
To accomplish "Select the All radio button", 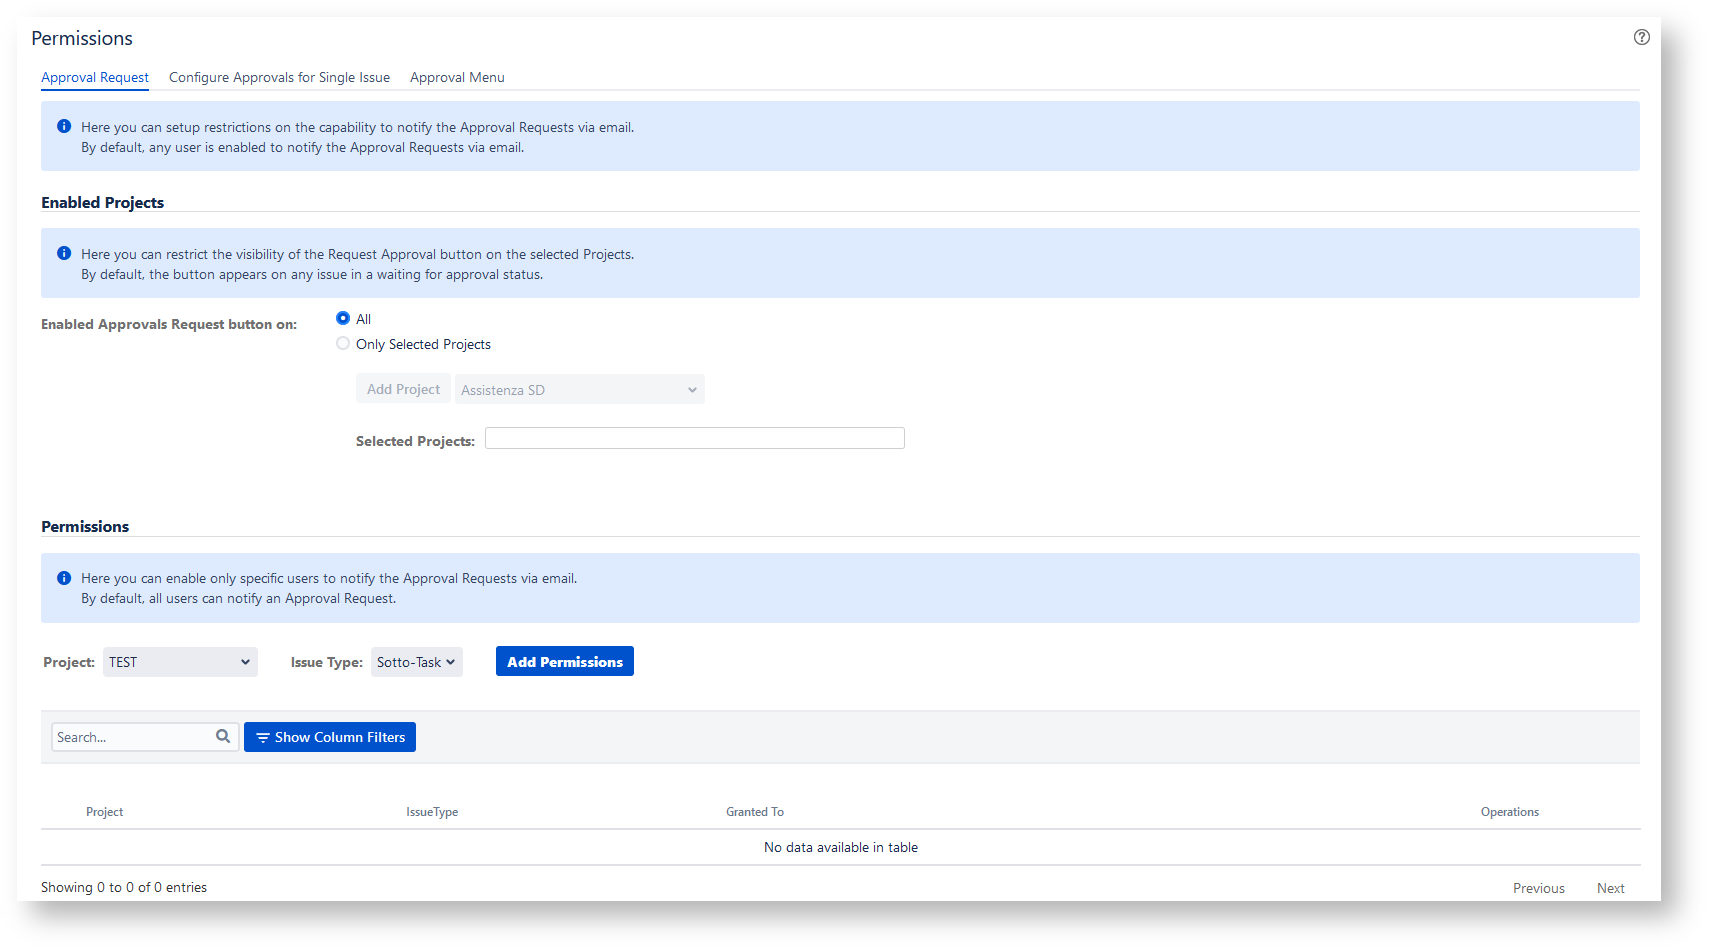I will click(343, 318).
